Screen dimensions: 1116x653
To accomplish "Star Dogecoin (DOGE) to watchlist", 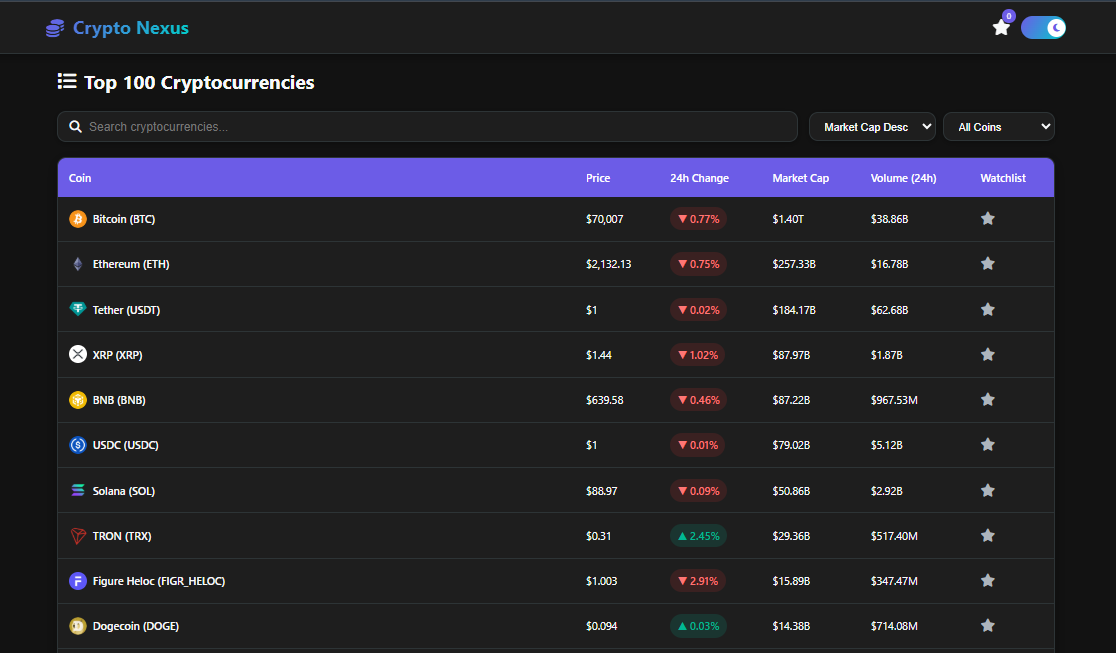I will pos(988,625).
